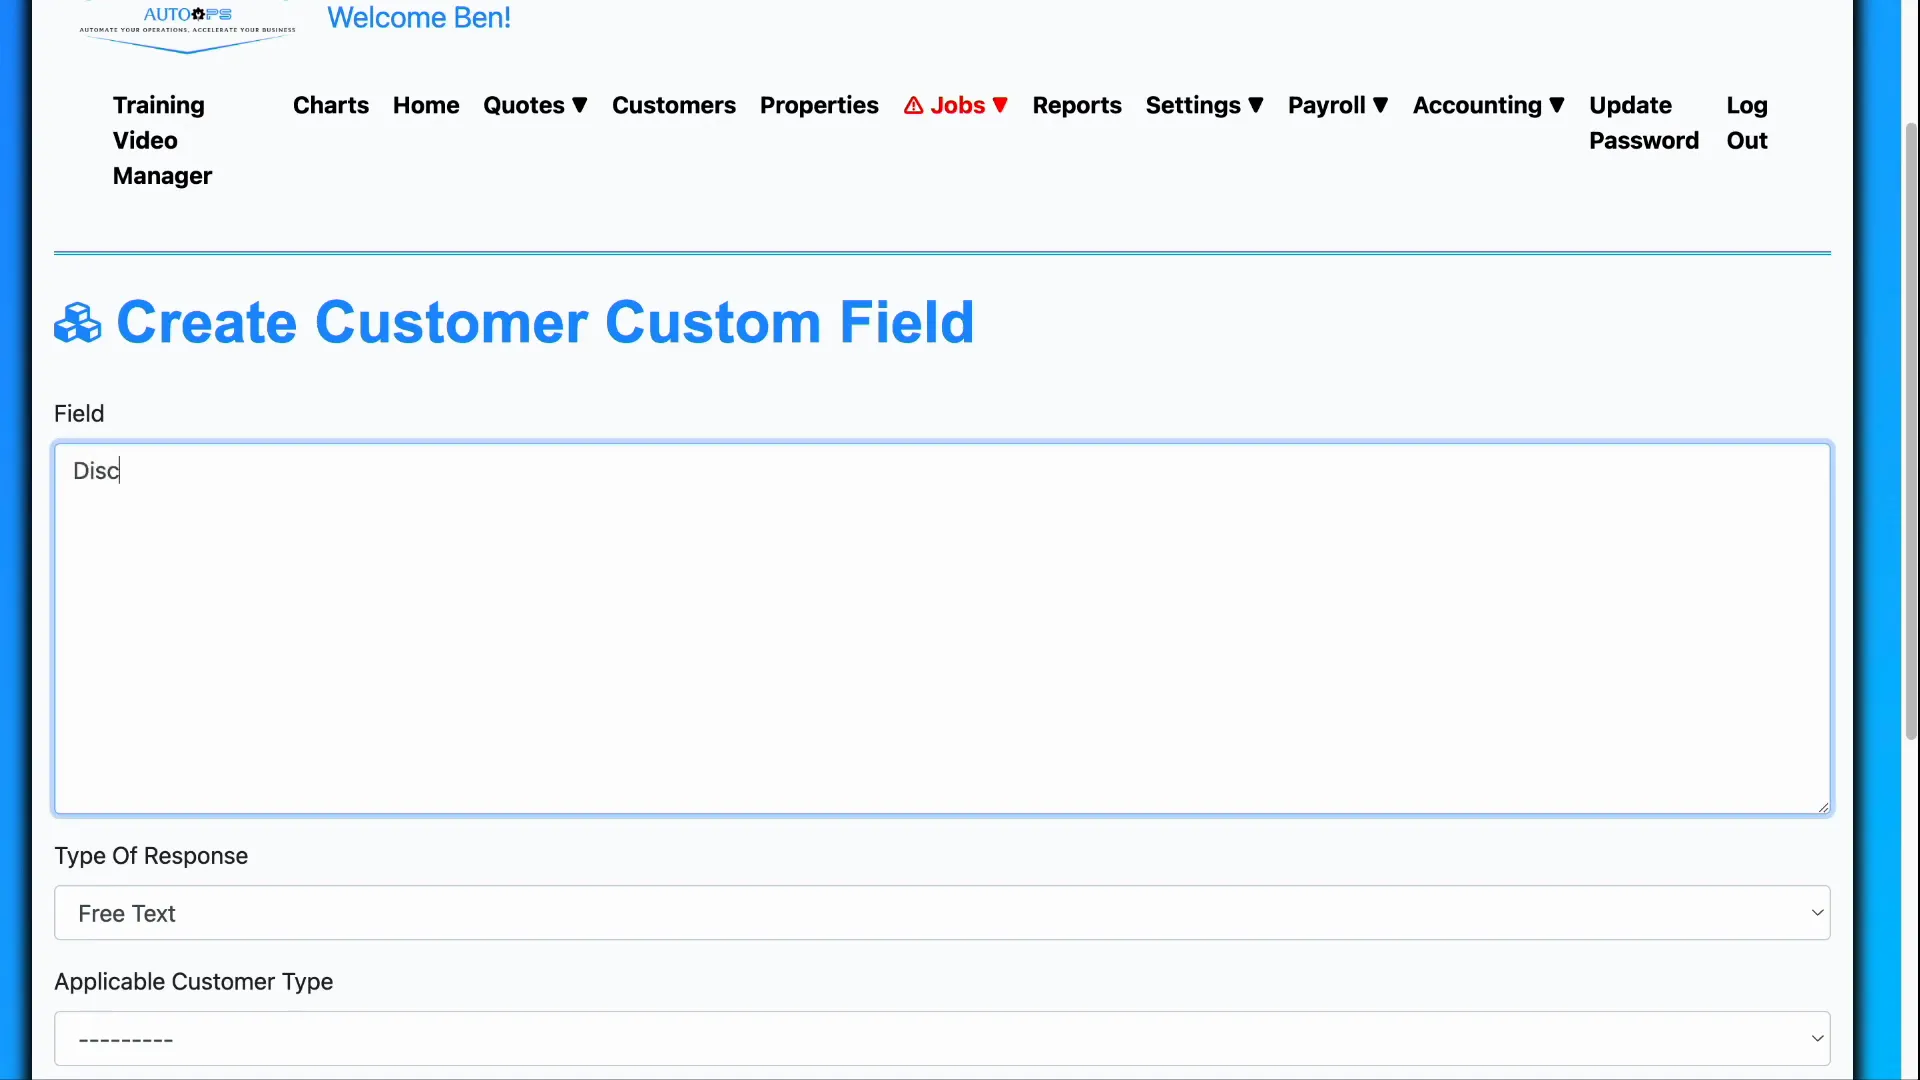Click the Free Text dropdown chevron
1920x1080 pixels.
click(1817, 913)
